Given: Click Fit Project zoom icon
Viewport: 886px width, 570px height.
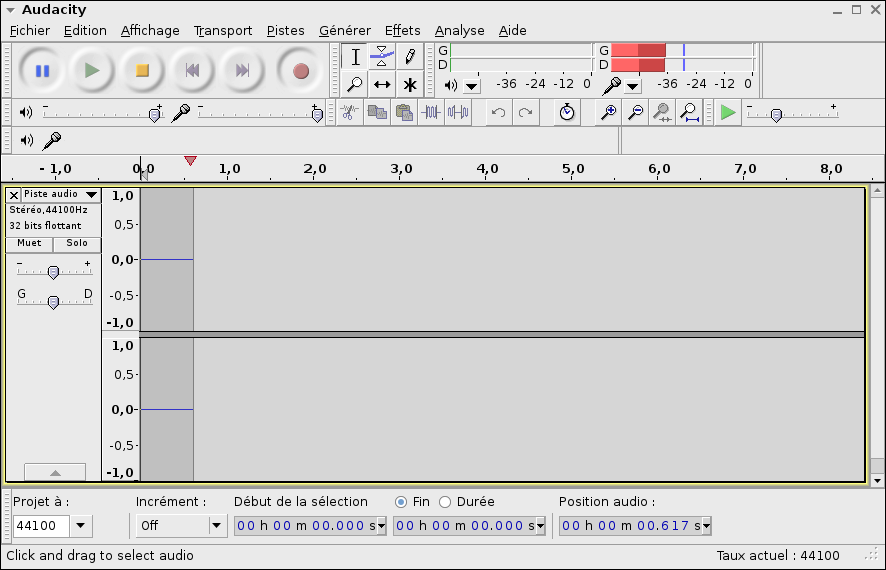Looking at the screenshot, I should (689, 112).
